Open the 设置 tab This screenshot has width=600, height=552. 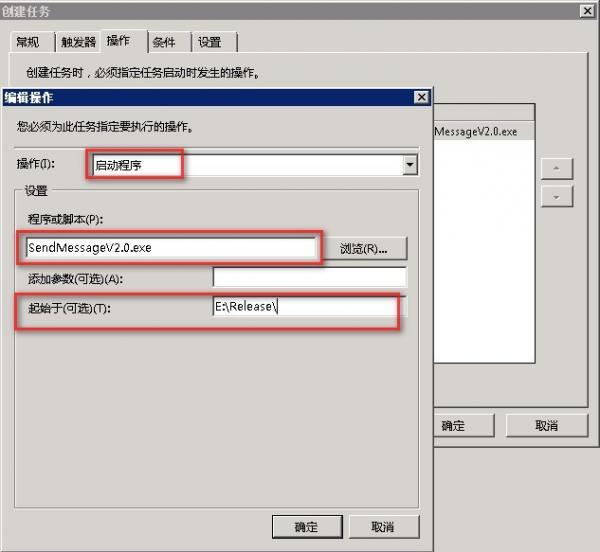tap(209, 42)
